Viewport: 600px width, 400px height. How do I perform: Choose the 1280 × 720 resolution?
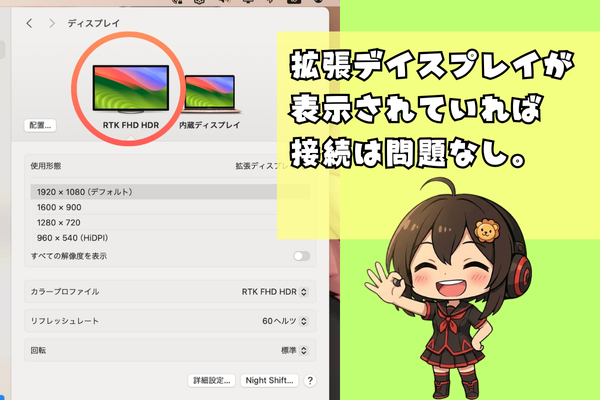tap(170, 222)
